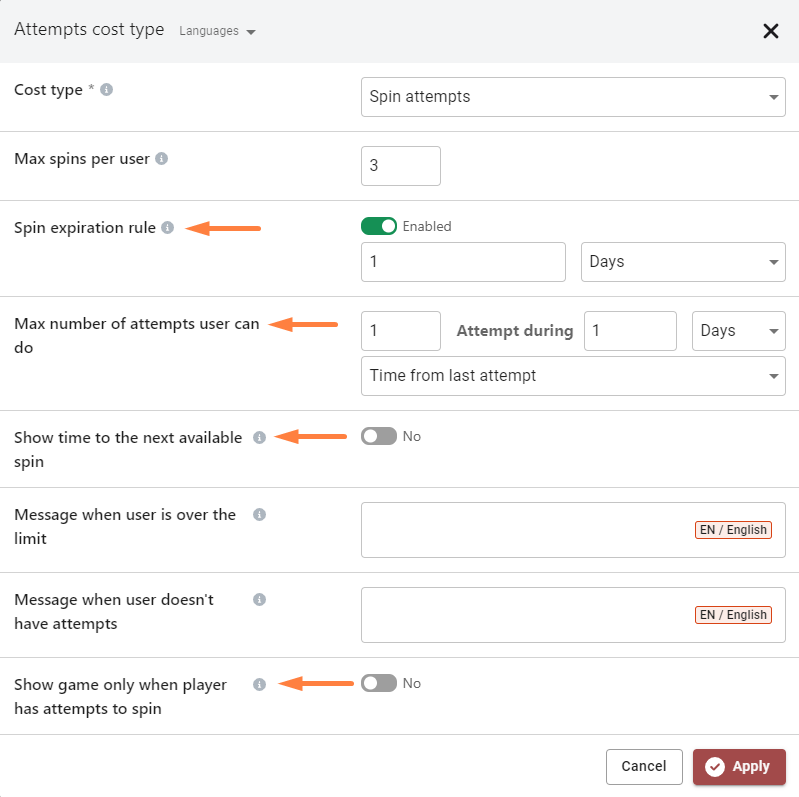Enable Show time to next available spin toggle

379,436
